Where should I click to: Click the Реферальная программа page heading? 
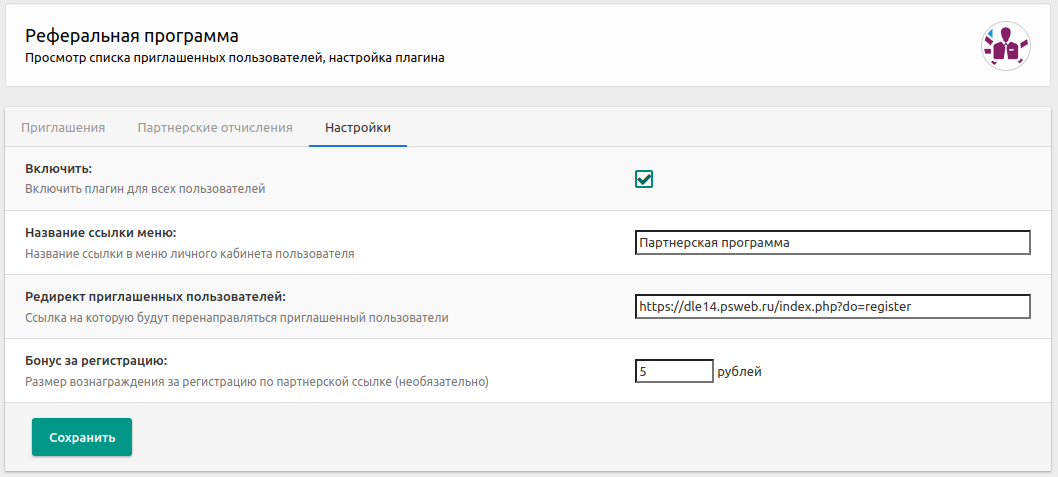click(x=132, y=37)
